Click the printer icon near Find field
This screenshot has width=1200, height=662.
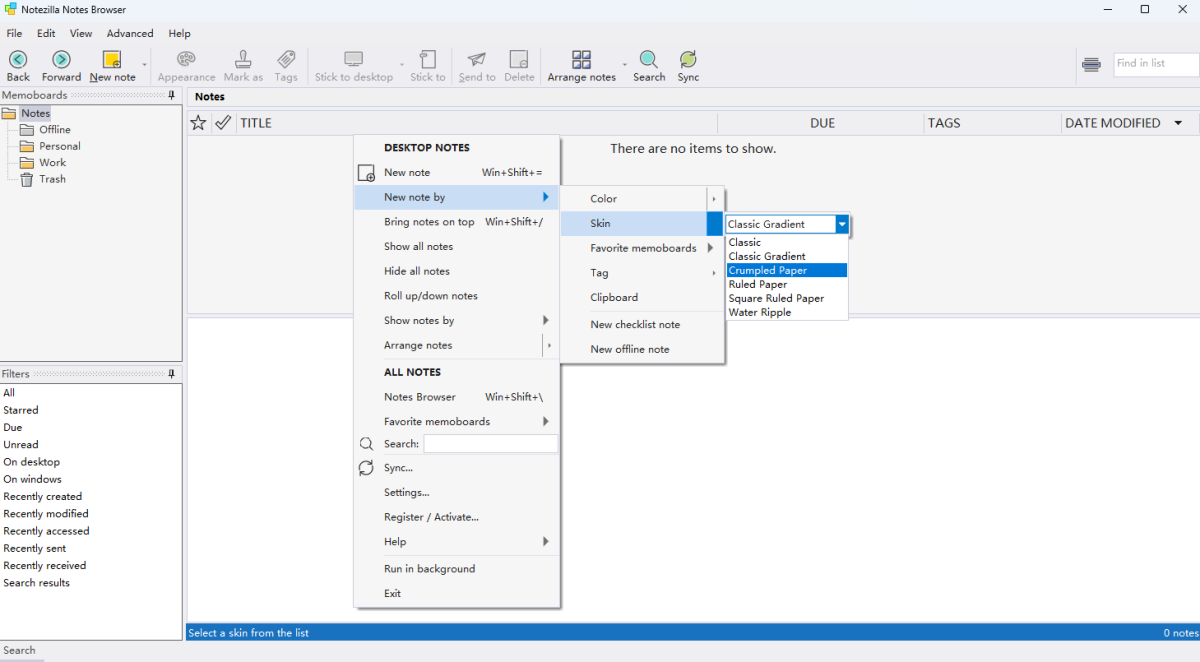[x=1091, y=65]
